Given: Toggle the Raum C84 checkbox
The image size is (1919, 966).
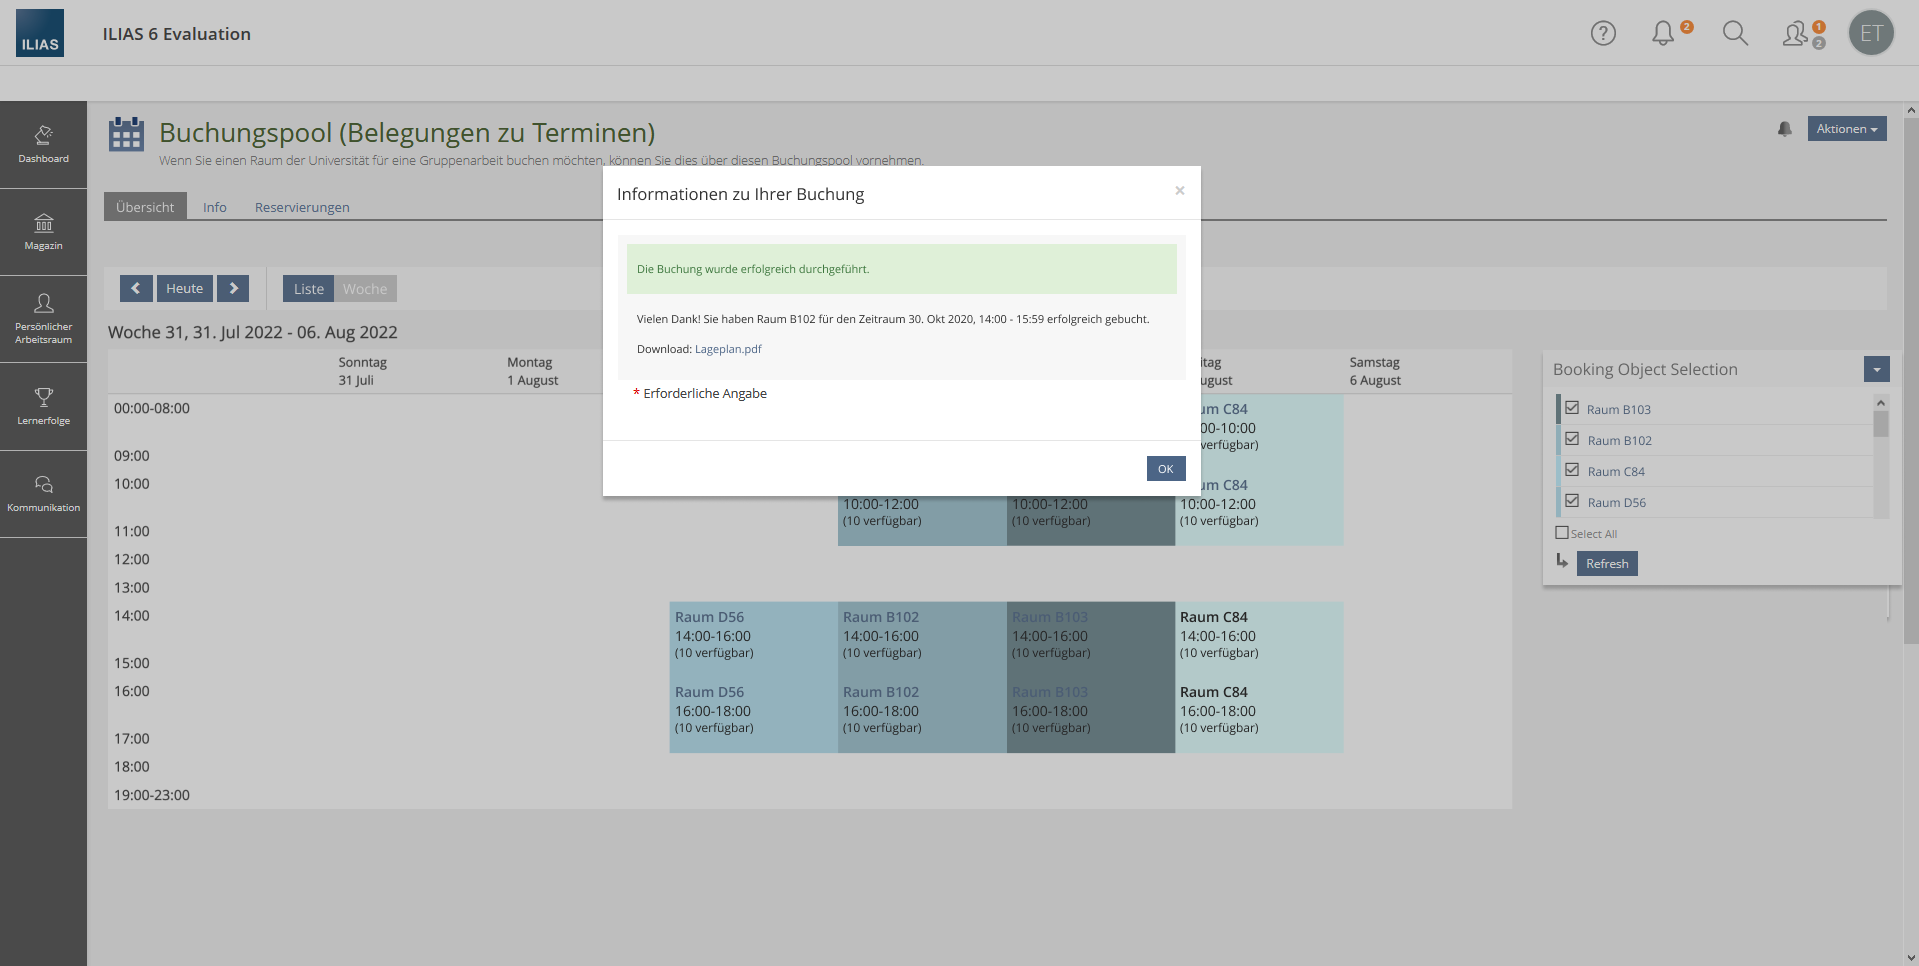Looking at the screenshot, I should click(x=1572, y=470).
